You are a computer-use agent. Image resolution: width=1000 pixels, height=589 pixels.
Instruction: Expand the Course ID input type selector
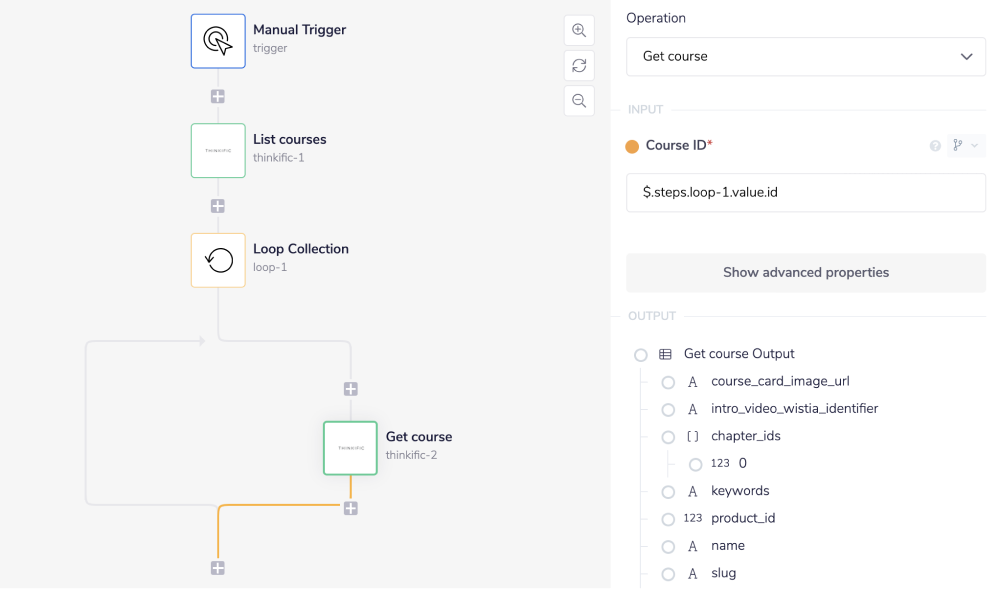point(965,146)
